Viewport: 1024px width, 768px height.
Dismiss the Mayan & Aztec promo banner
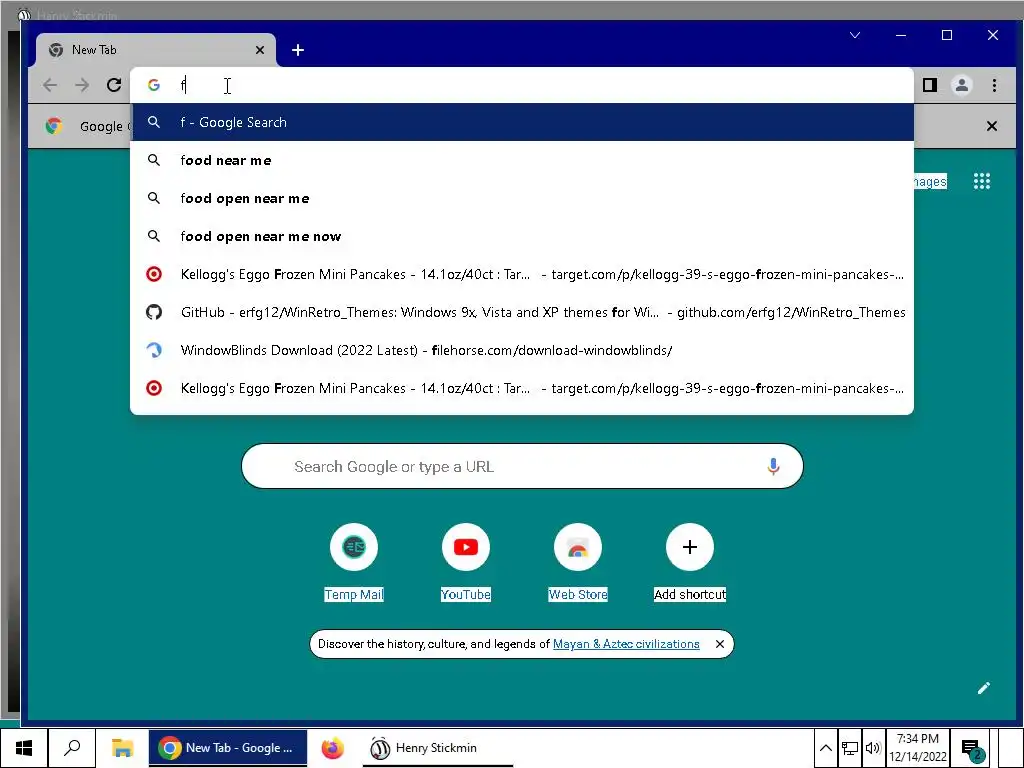pyautogui.click(x=720, y=644)
